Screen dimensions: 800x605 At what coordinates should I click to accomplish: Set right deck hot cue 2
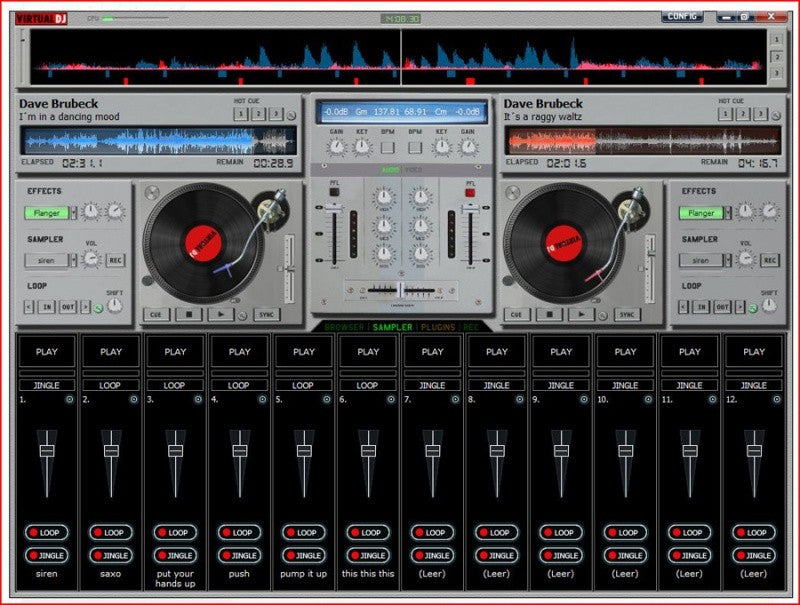(x=743, y=113)
